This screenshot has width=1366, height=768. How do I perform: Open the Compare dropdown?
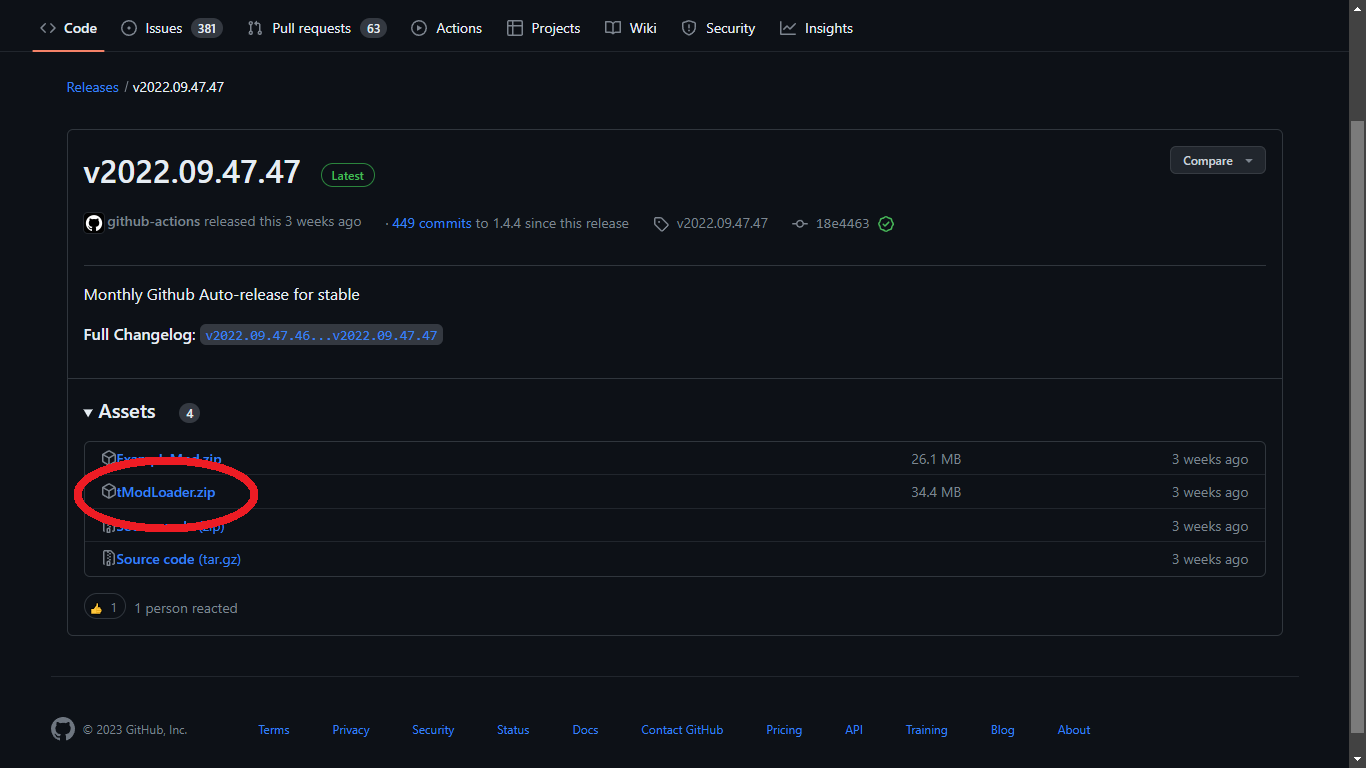pos(1217,160)
